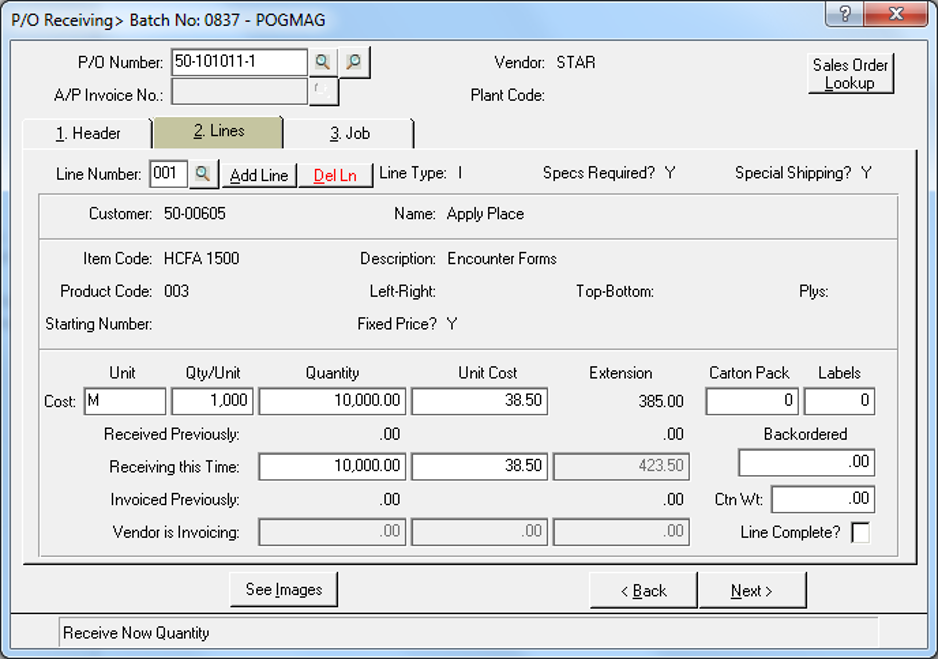This screenshot has height=659, width=938.
Task: Select the 2. Lines tab
Action: tap(218, 132)
